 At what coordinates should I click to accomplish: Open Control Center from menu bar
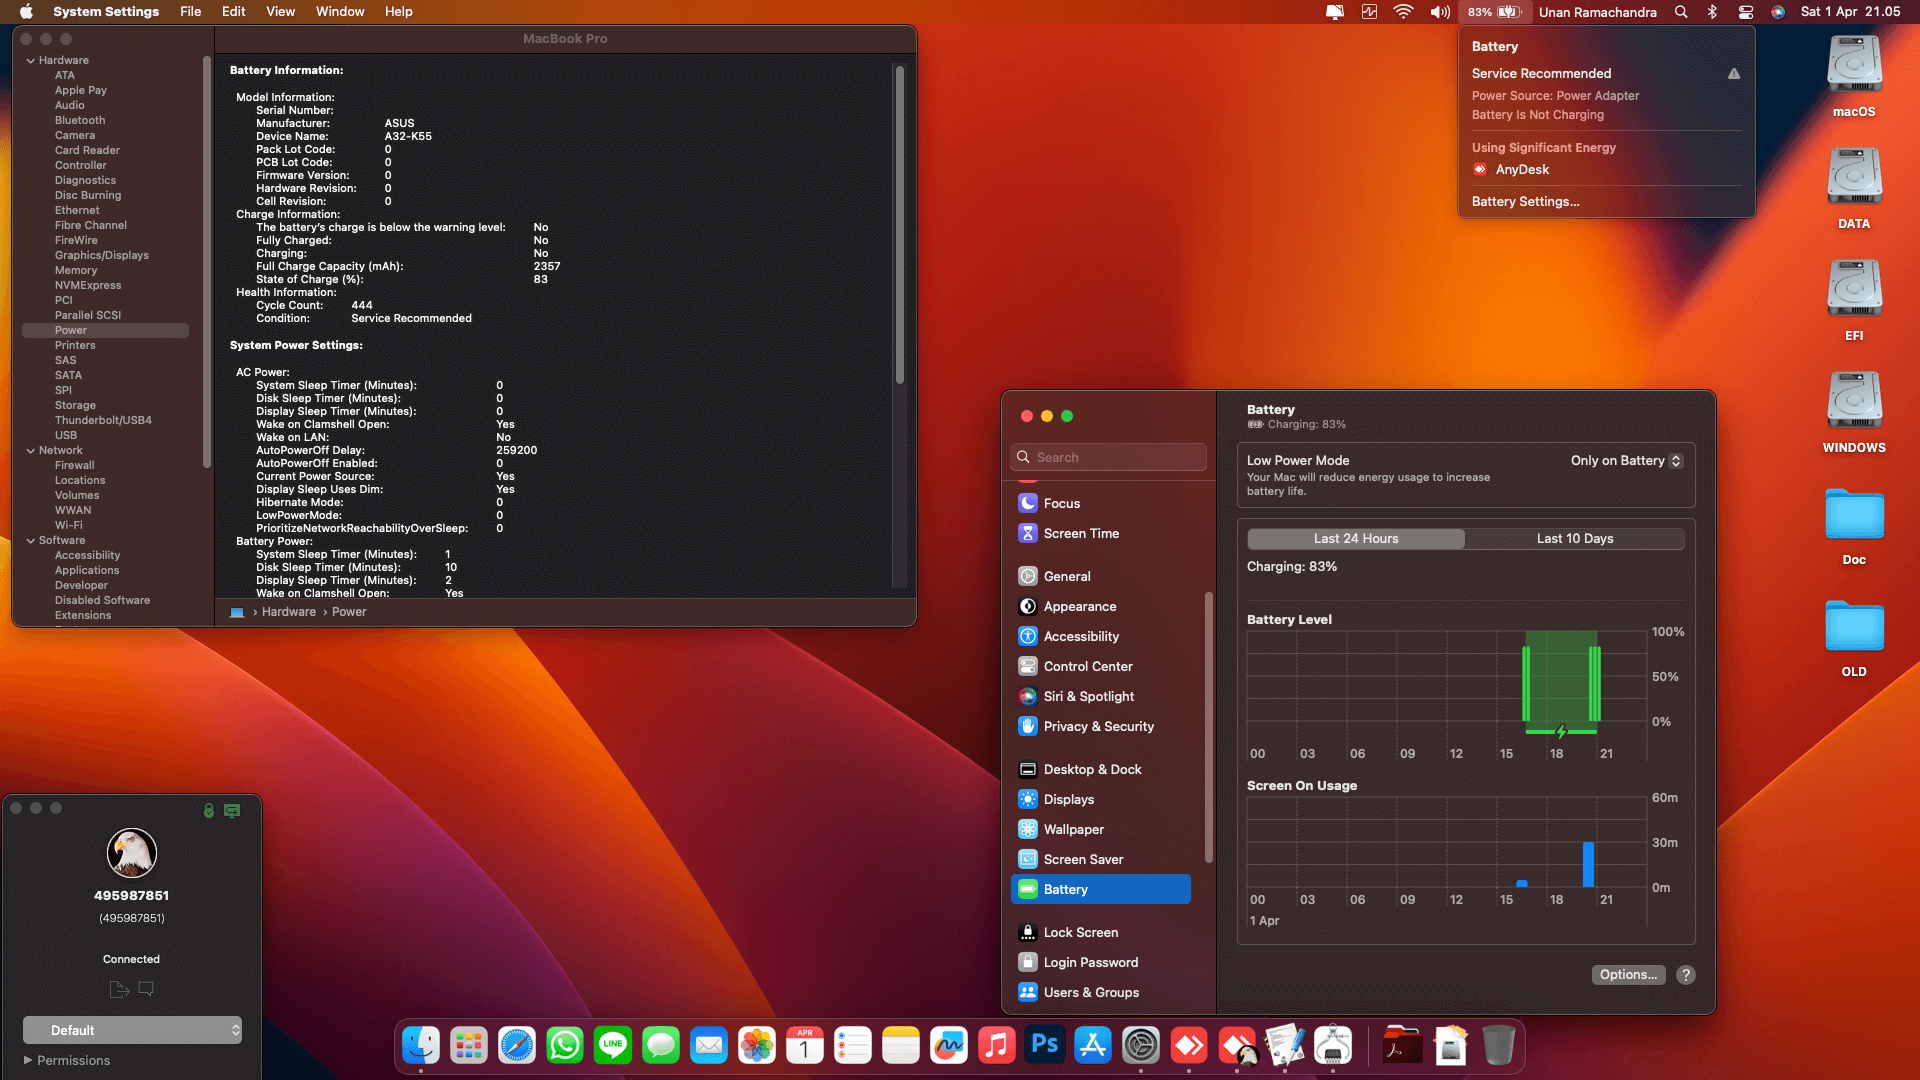pyautogui.click(x=1746, y=12)
